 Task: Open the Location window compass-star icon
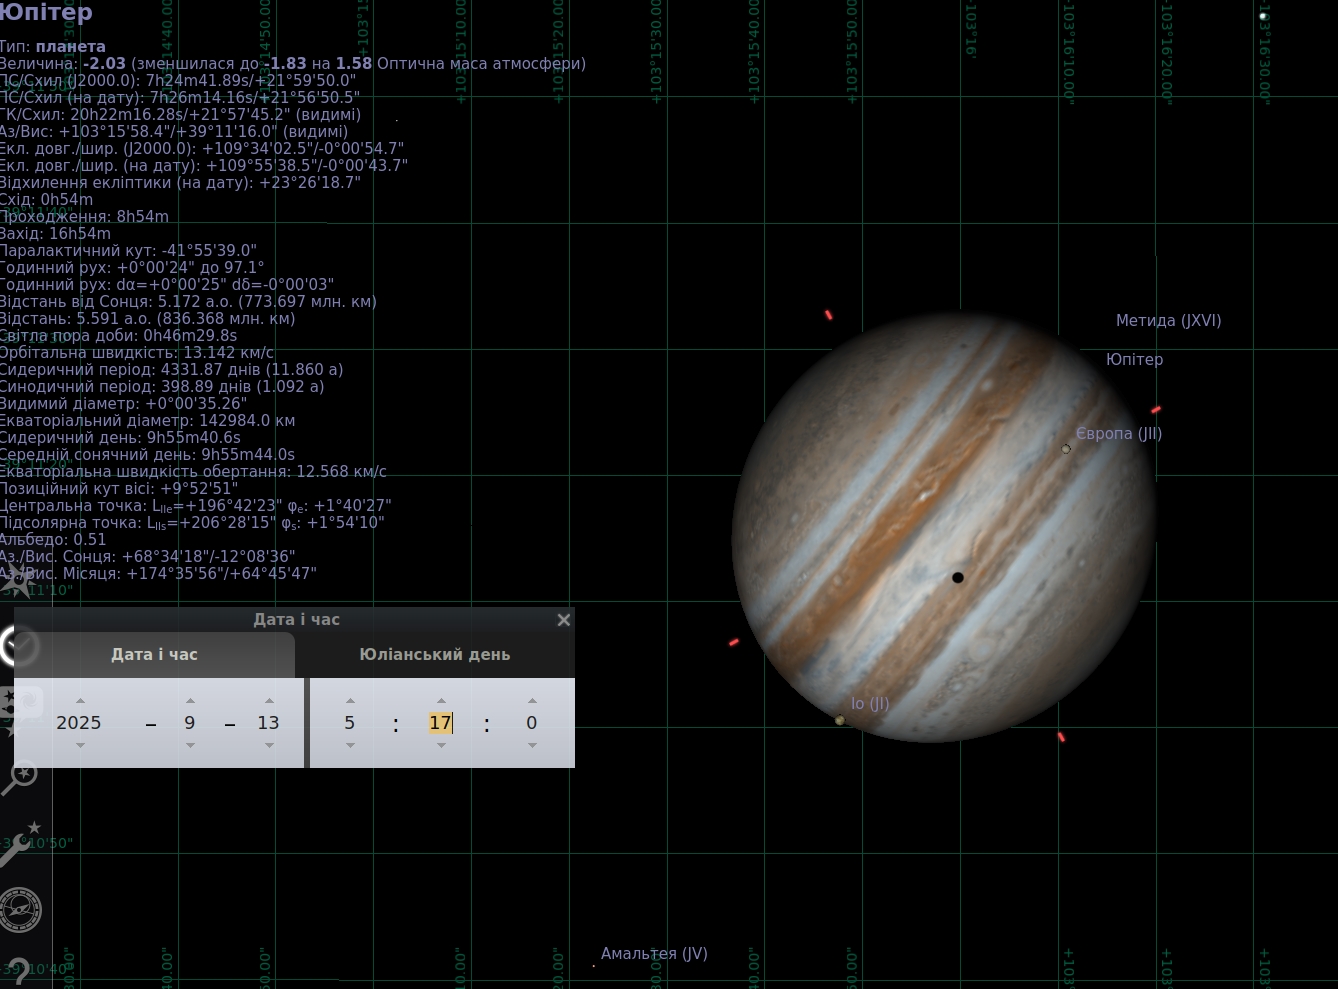coord(19,581)
